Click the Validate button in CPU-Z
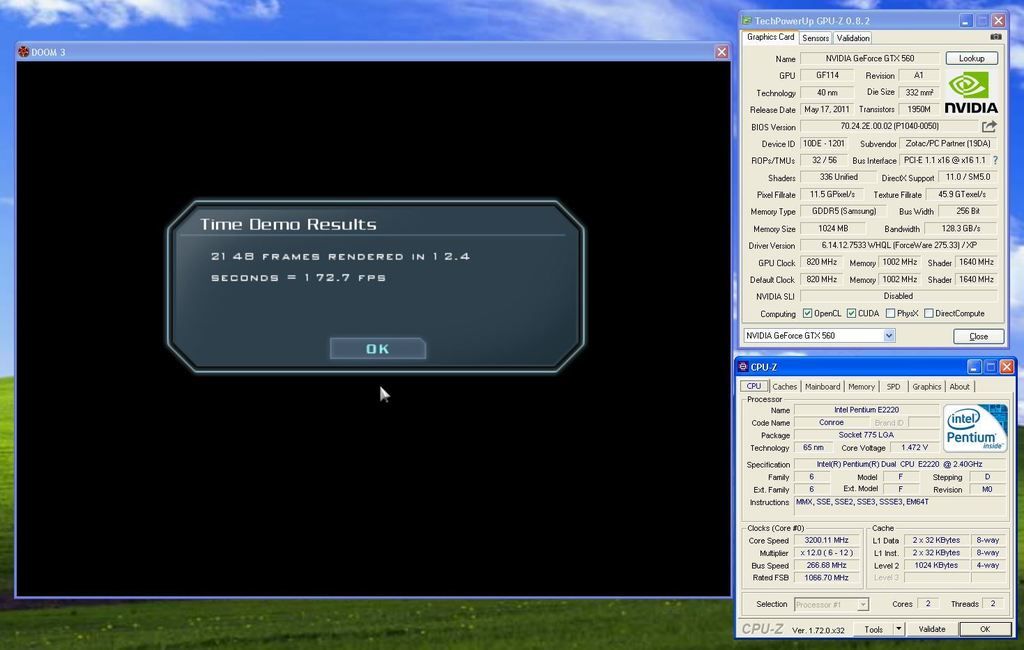This screenshot has width=1024, height=650. point(932,629)
